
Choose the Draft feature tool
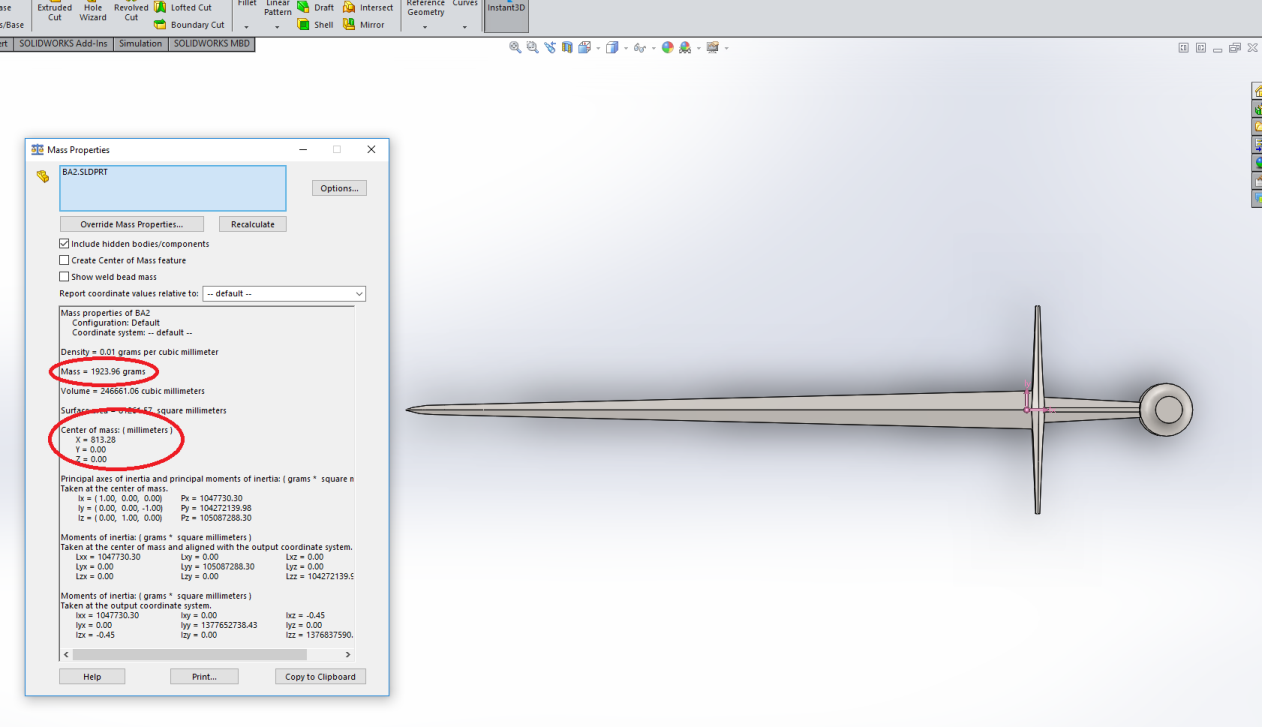click(x=303, y=7)
